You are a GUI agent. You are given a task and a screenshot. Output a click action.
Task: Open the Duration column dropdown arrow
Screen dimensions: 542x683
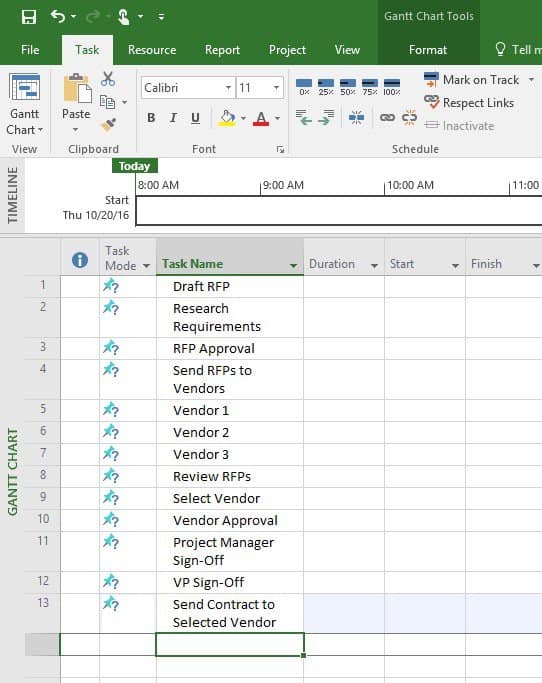tap(374, 265)
